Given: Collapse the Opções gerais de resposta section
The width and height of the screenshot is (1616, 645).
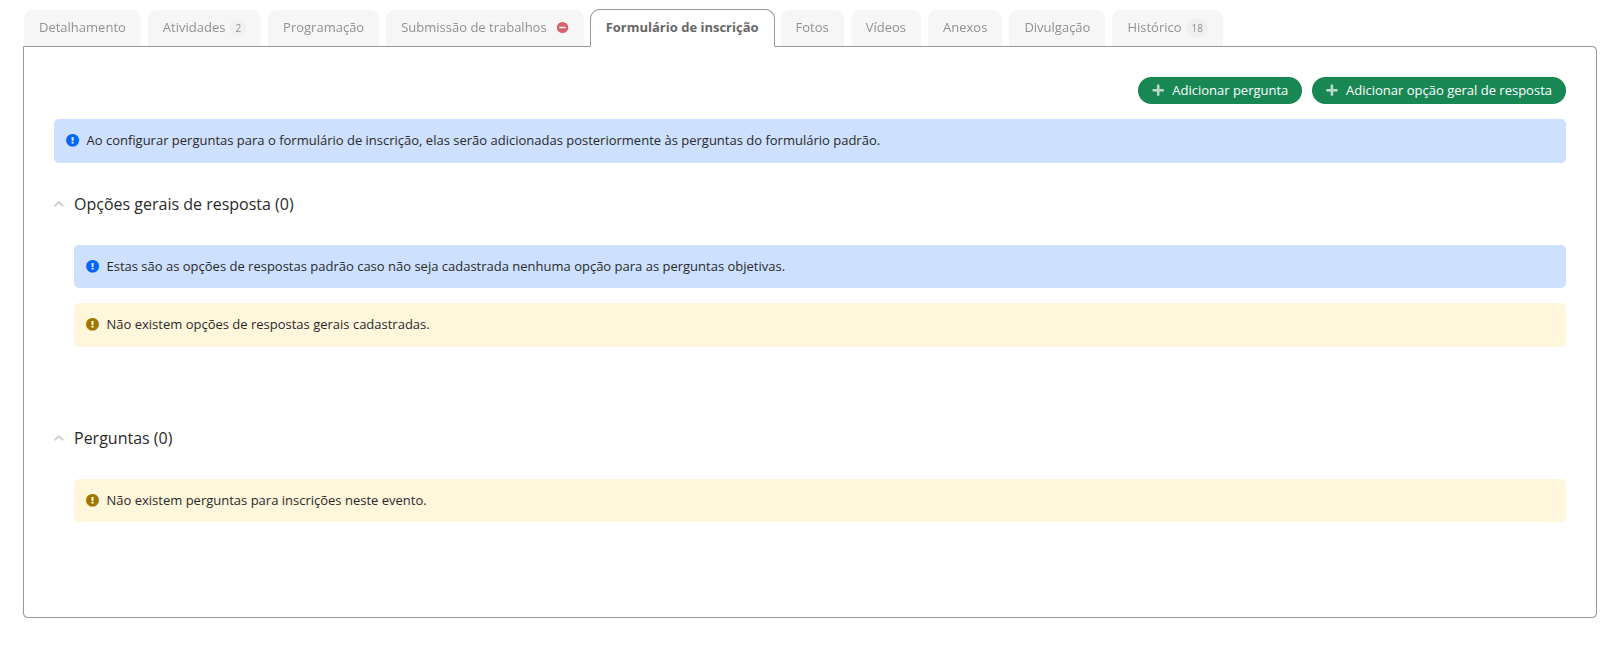Looking at the screenshot, I should point(59,204).
